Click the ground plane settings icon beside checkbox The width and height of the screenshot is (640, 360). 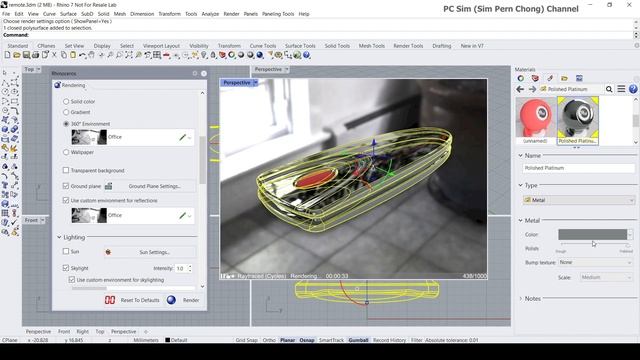coord(109,186)
